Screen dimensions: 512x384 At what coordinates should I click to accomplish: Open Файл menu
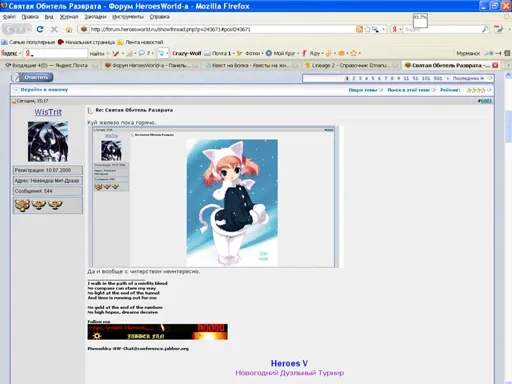pos(9,17)
